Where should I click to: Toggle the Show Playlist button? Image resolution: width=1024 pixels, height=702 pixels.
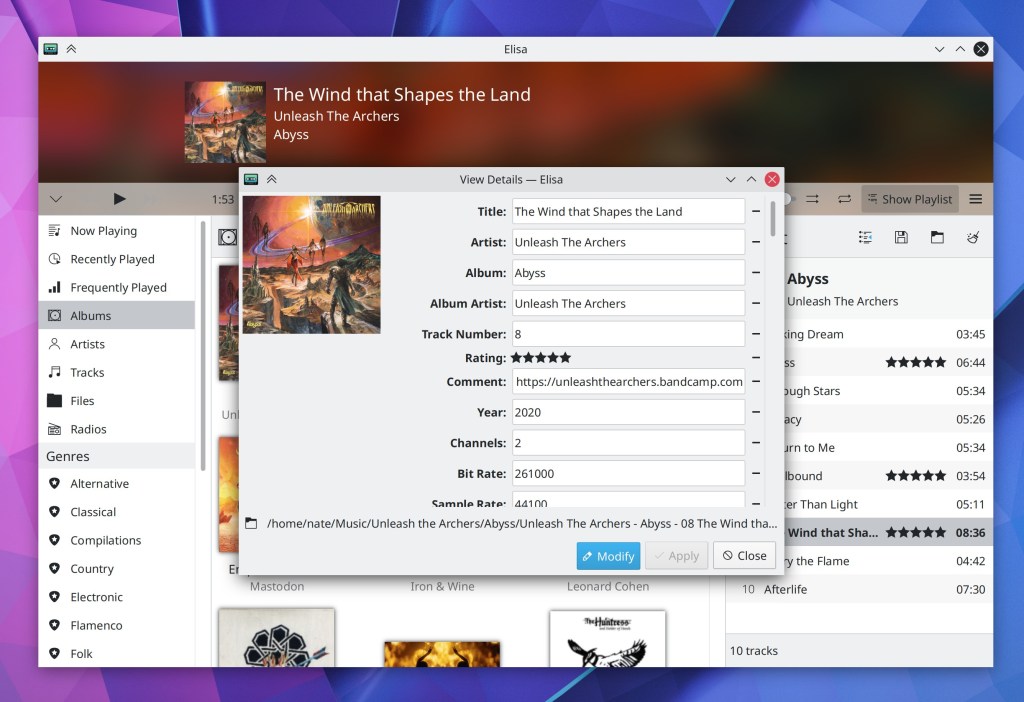(x=909, y=199)
